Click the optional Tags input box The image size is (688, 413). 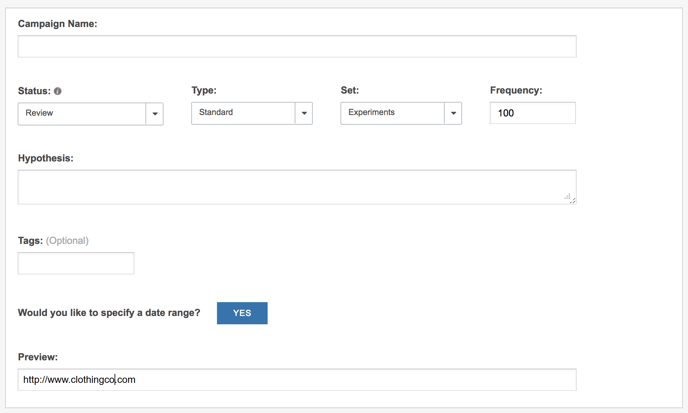(x=76, y=263)
